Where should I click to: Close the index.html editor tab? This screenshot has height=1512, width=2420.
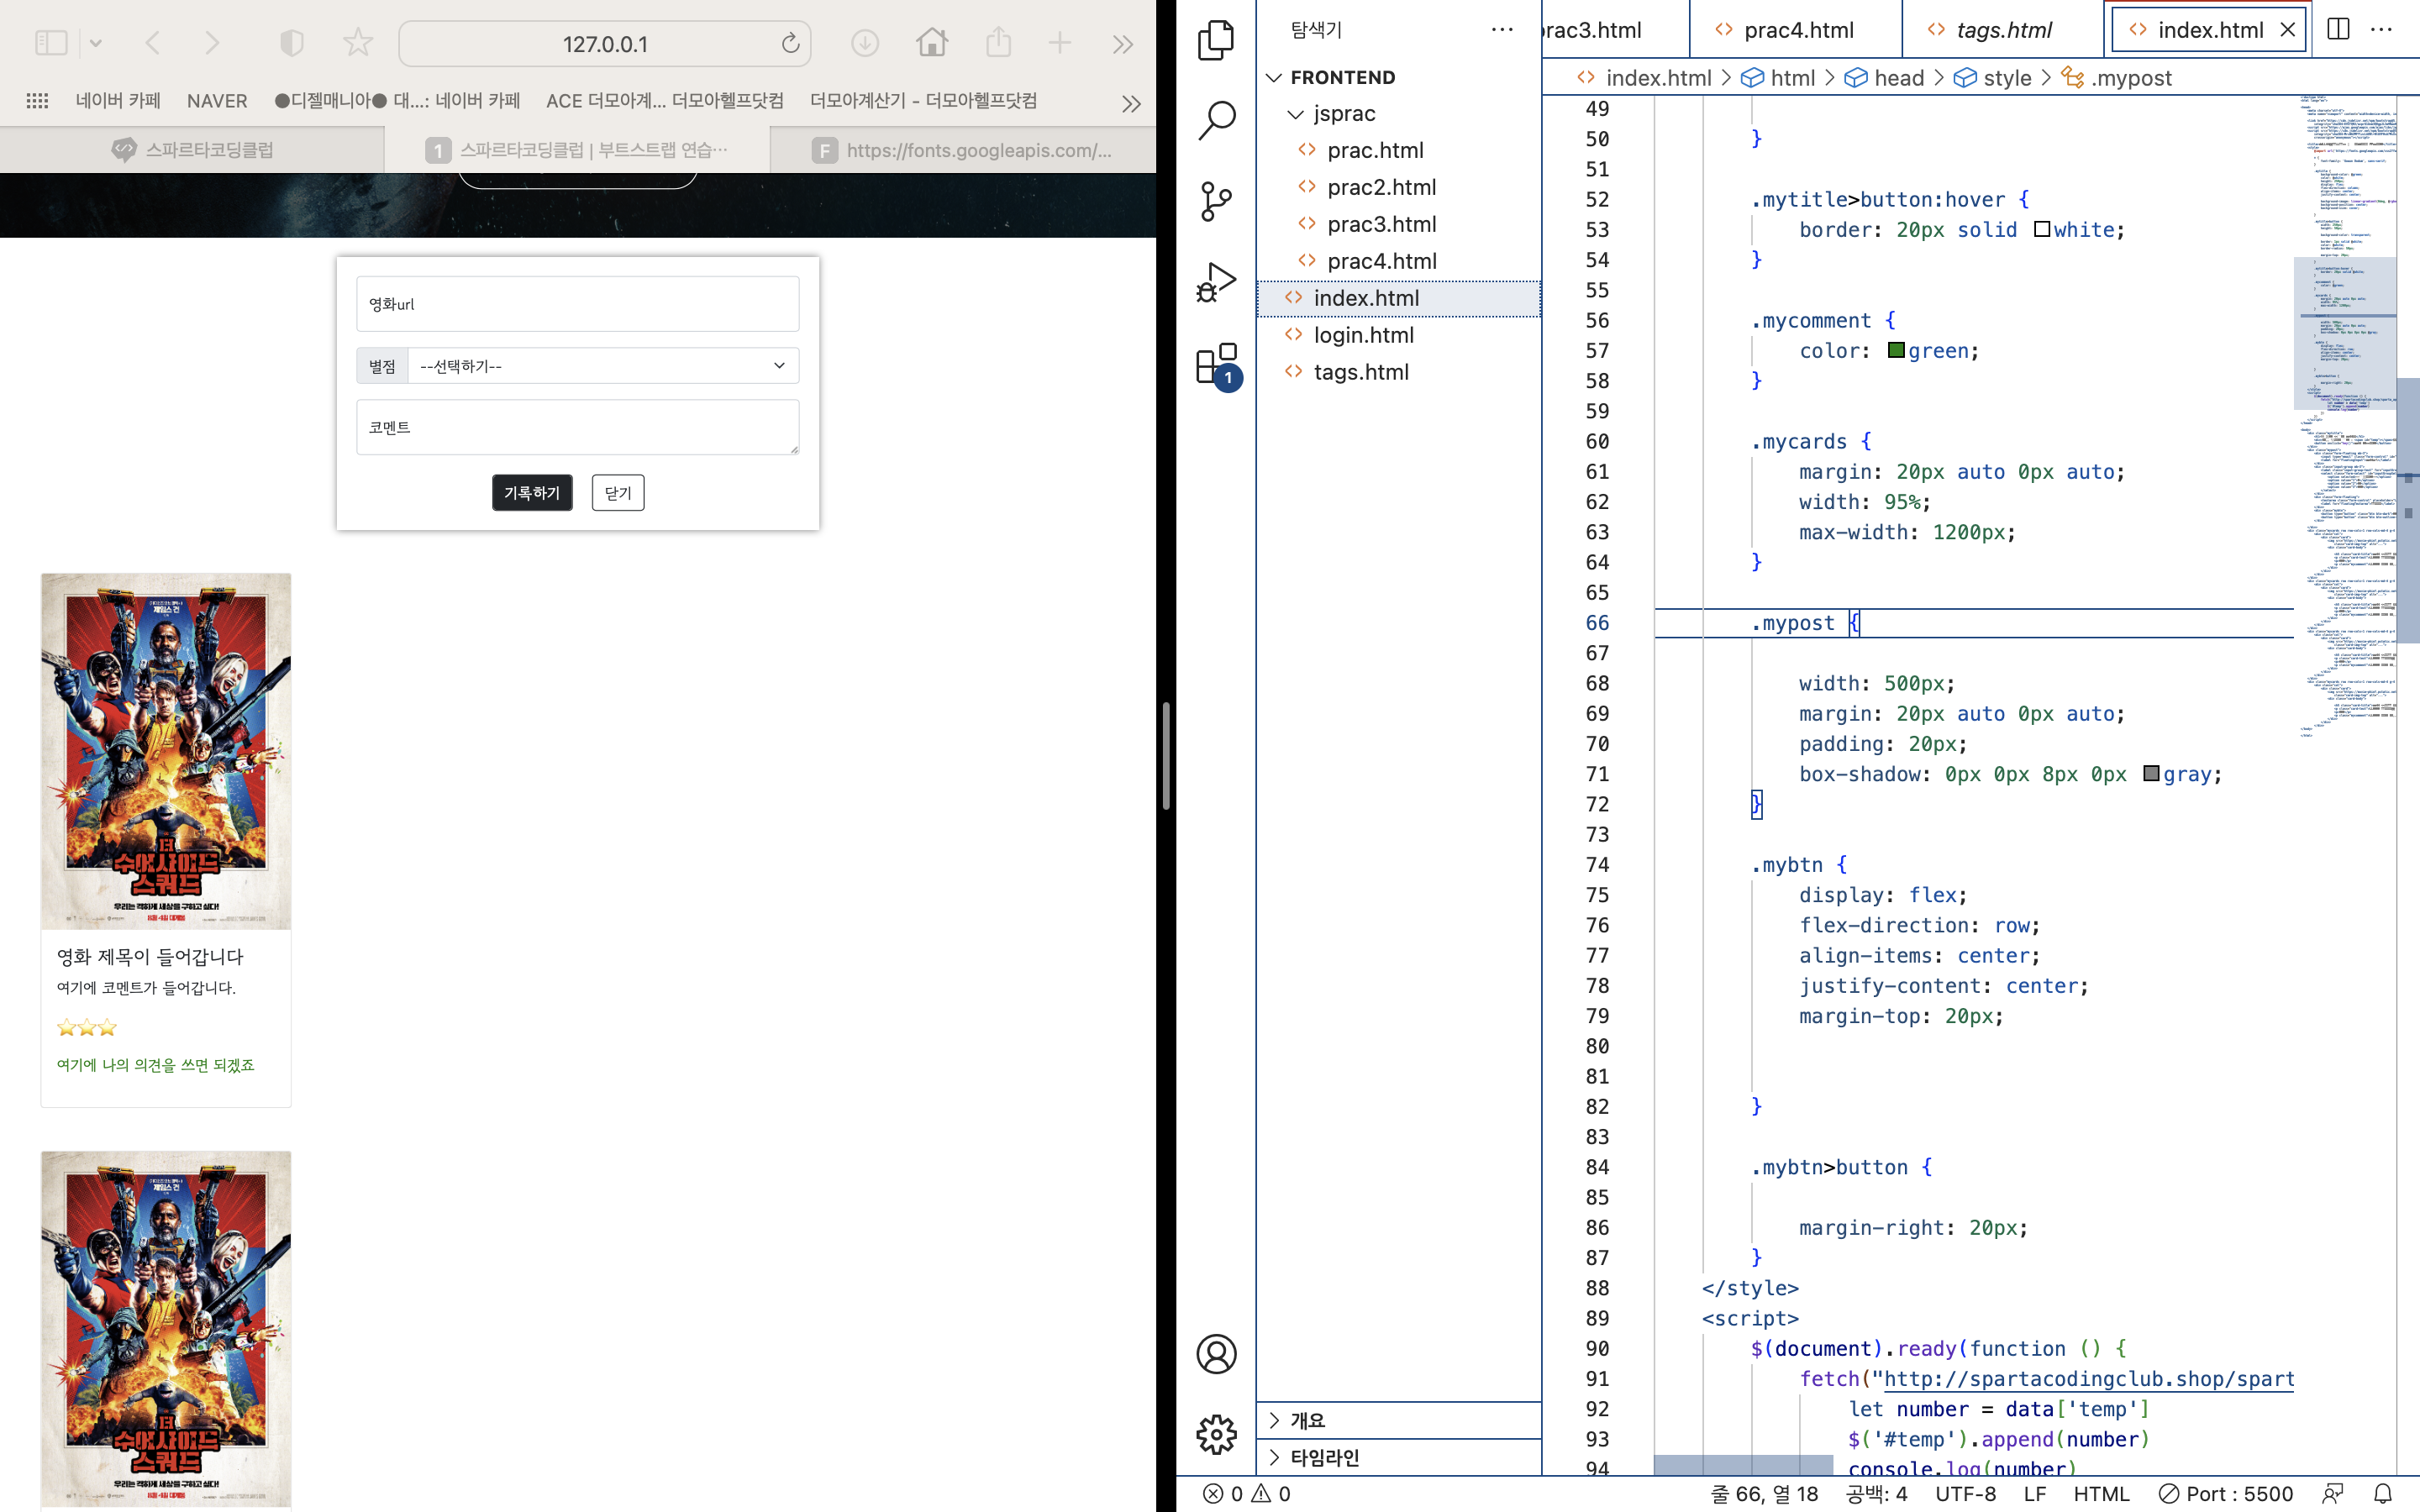click(2287, 30)
